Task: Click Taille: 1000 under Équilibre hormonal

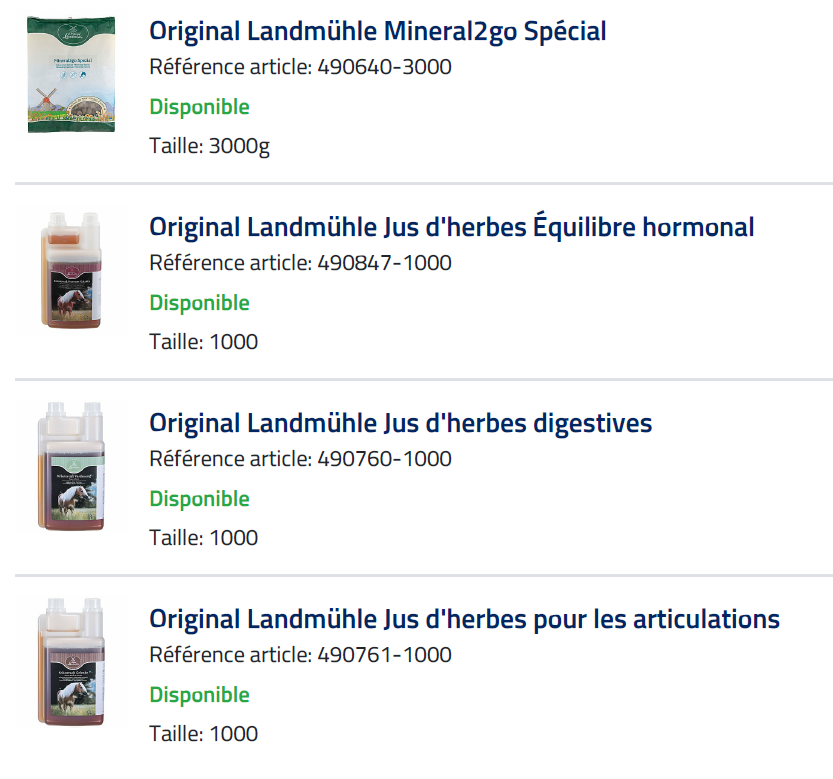Action: tap(203, 342)
